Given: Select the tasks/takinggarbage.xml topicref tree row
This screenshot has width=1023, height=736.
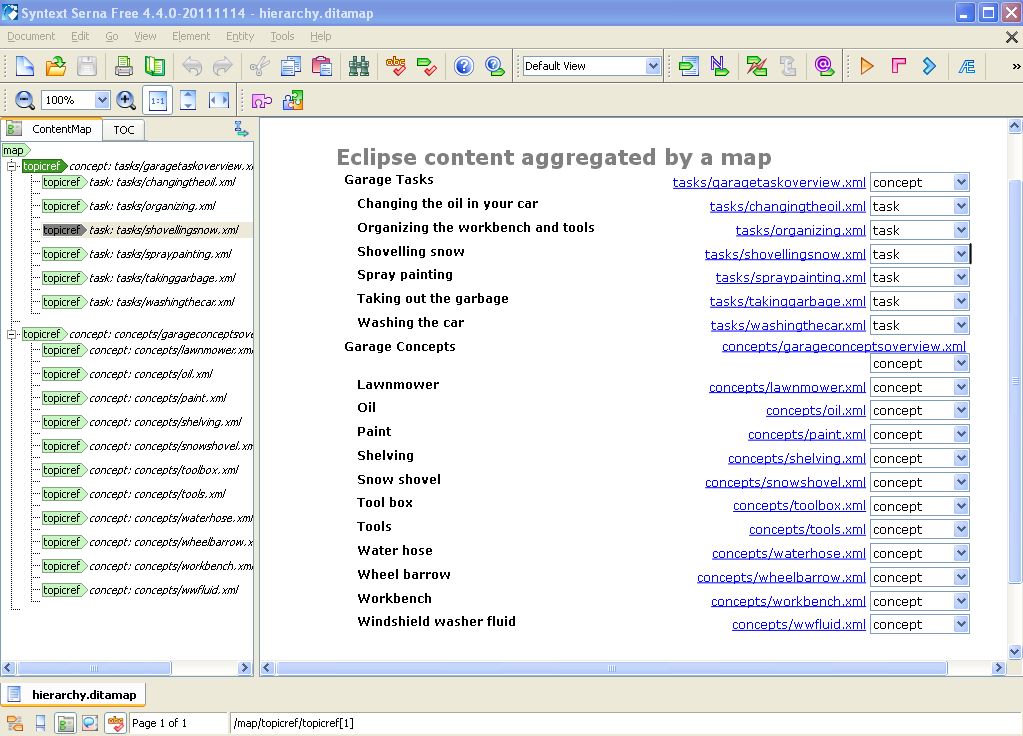Looking at the screenshot, I should pos(138,278).
